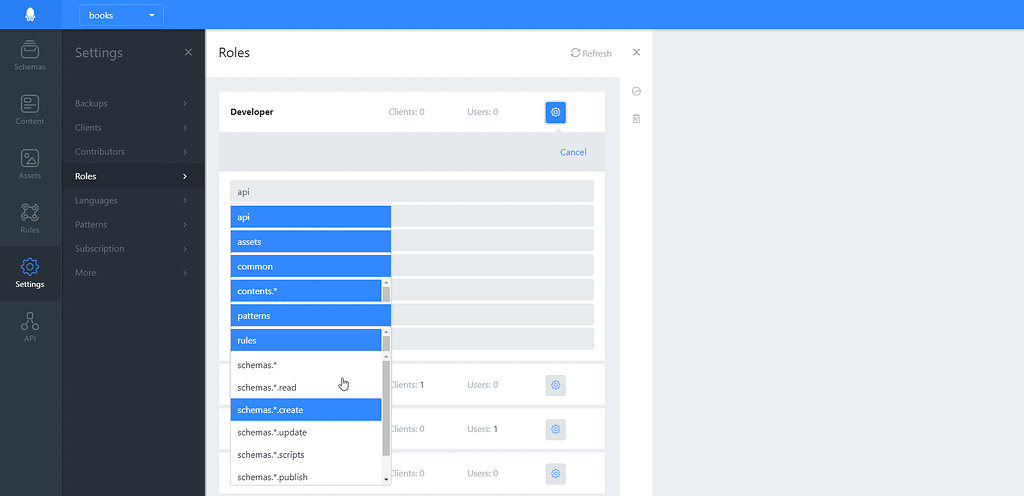1024x496 pixels.
Task: Click the permission input containing 'api'
Action: pos(412,192)
